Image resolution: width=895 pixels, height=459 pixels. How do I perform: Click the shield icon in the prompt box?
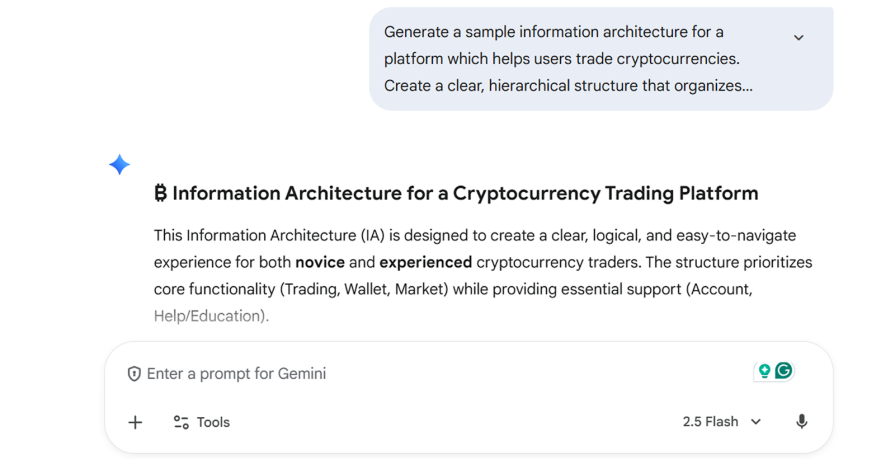click(x=134, y=374)
